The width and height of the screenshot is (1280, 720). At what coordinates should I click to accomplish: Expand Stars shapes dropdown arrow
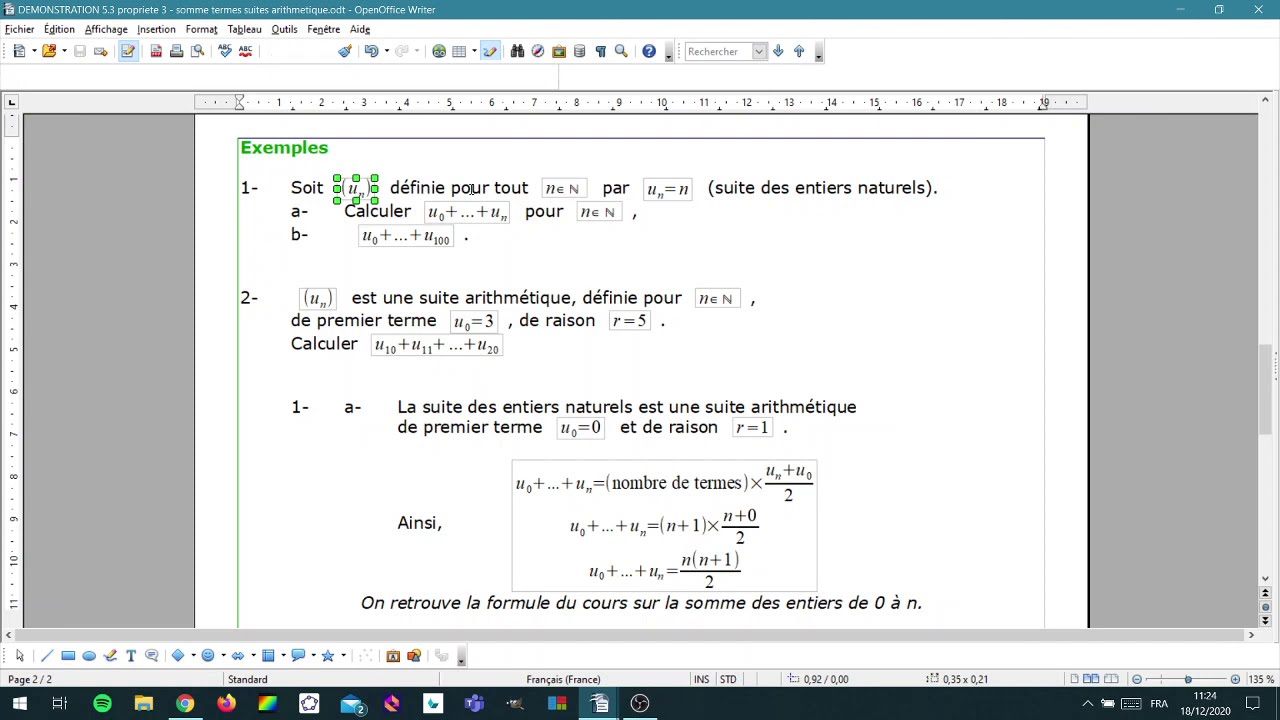coord(343,656)
